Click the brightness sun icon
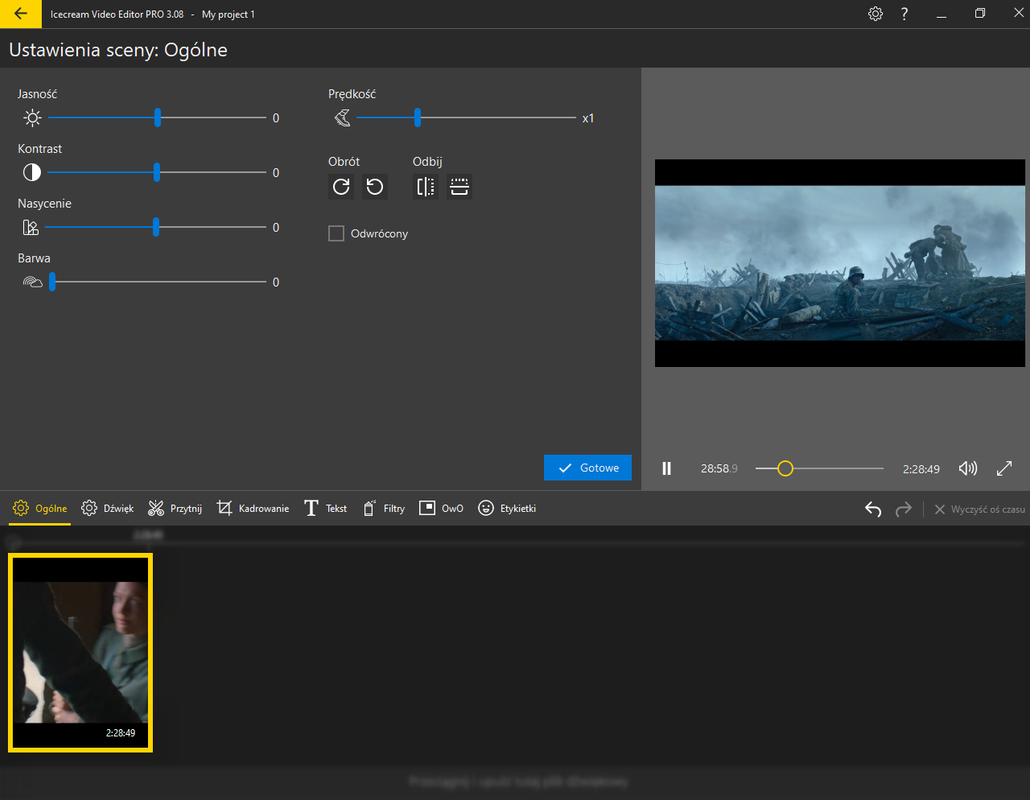The height and width of the screenshot is (800, 1030). click(32, 118)
